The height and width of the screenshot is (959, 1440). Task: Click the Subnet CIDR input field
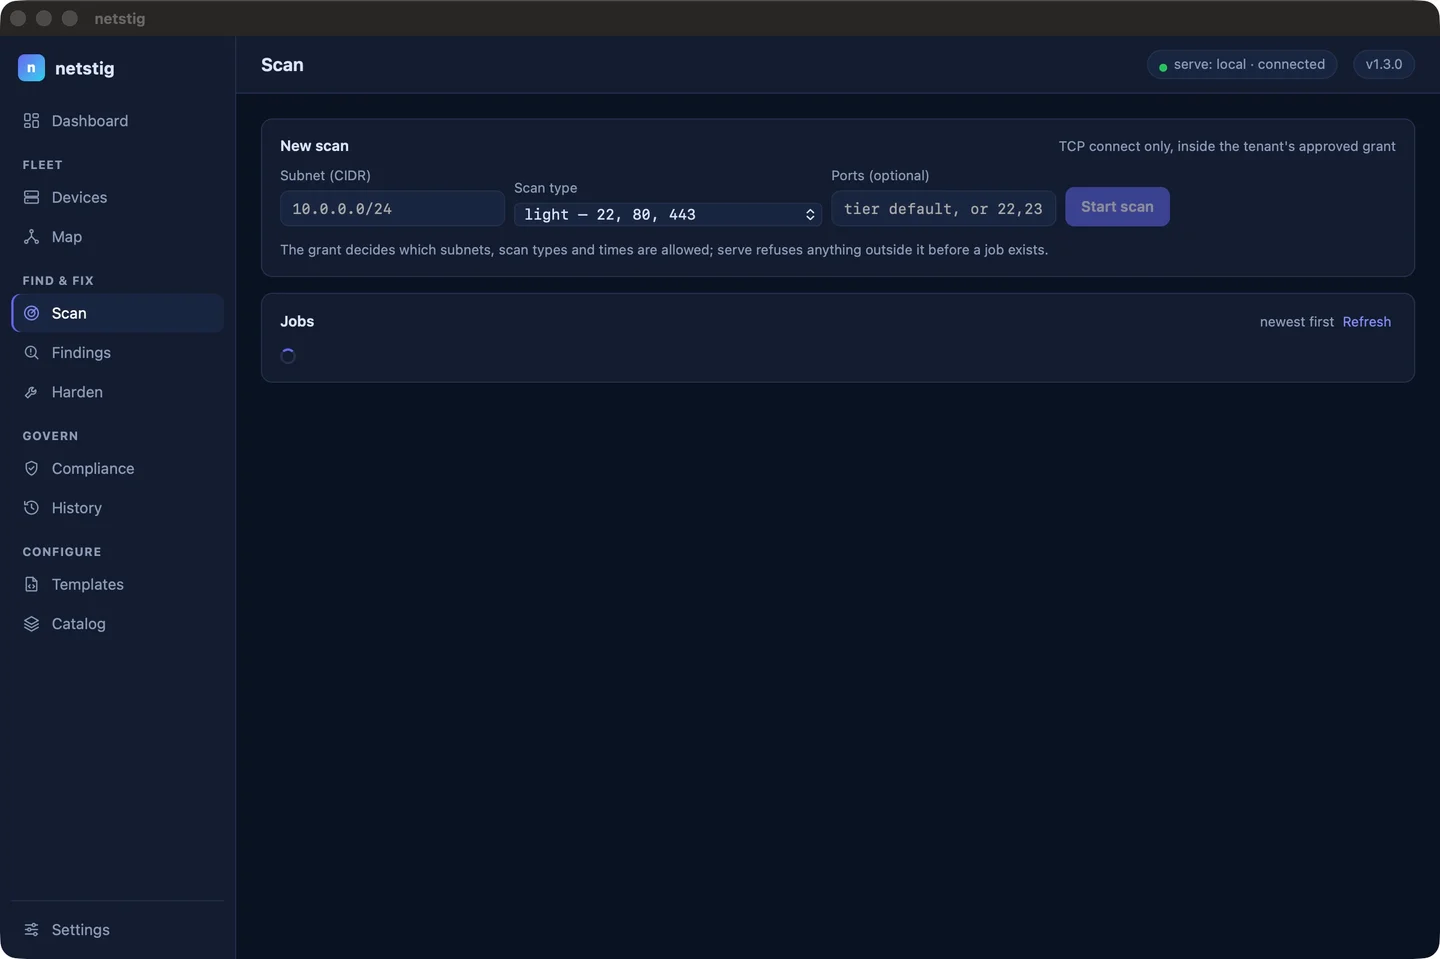pyautogui.click(x=392, y=209)
